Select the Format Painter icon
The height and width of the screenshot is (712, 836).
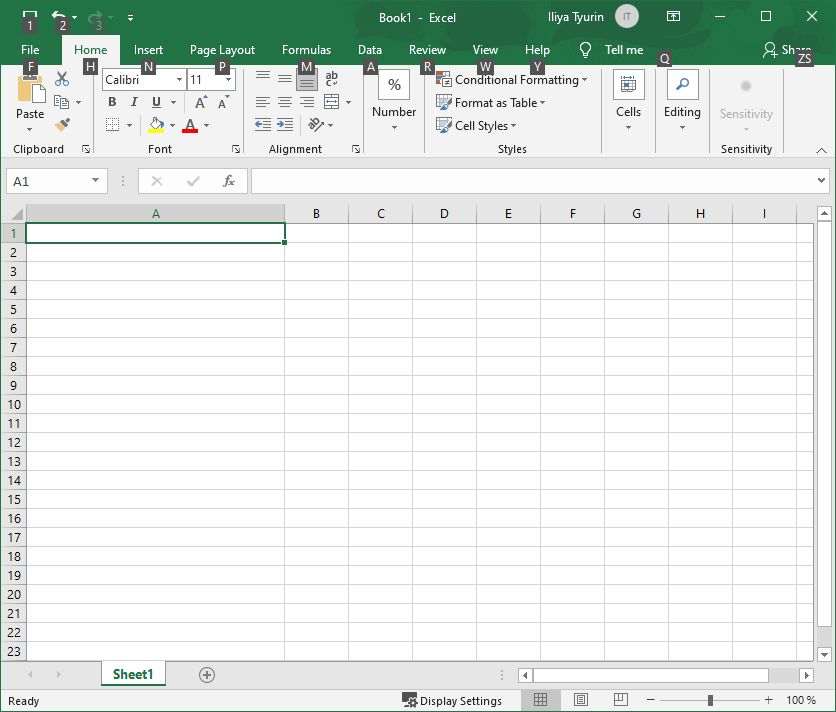click(x=60, y=125)
